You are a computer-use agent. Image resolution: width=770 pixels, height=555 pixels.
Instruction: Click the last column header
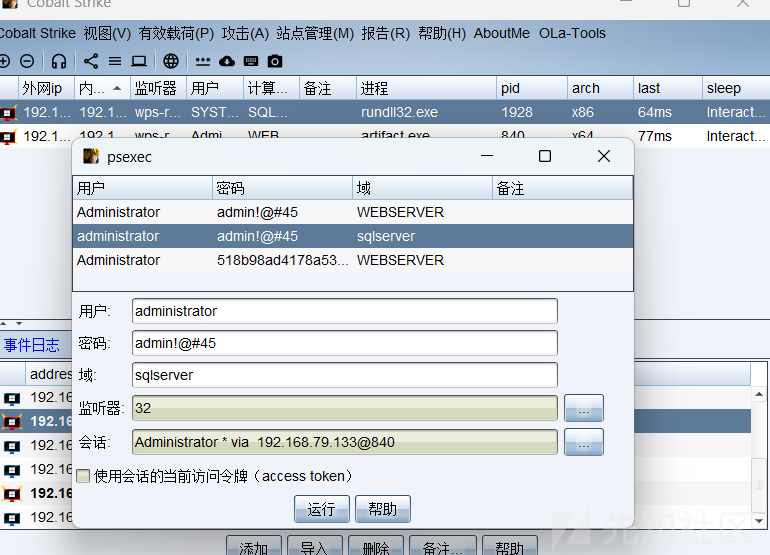coord(668,88)
